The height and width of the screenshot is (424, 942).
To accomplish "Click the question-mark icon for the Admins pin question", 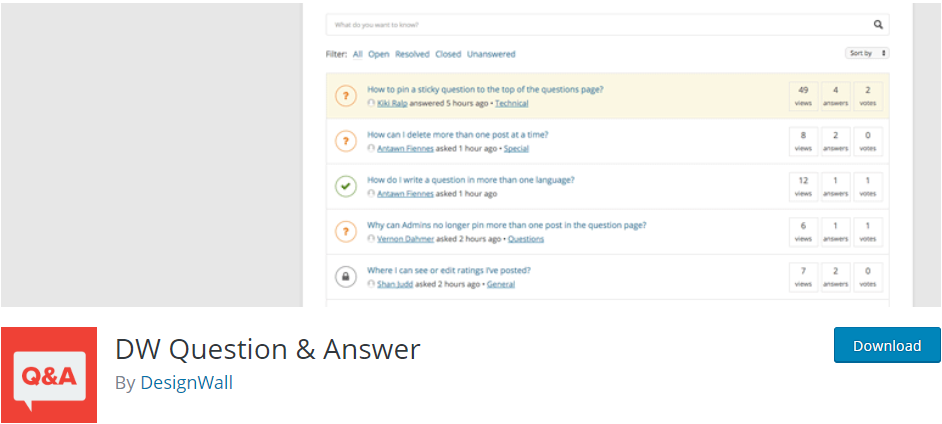I will 345,231.
